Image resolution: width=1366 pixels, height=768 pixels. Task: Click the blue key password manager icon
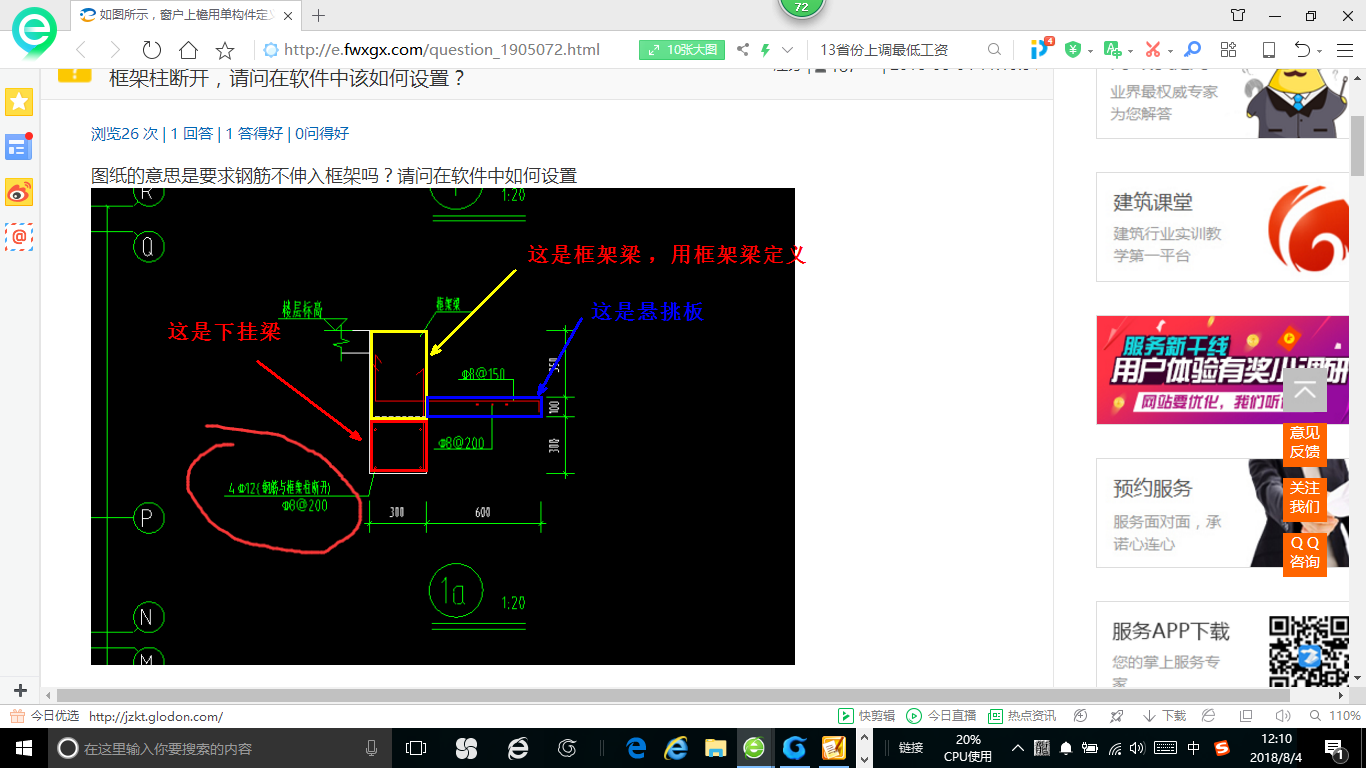(x=1193, y=49)
